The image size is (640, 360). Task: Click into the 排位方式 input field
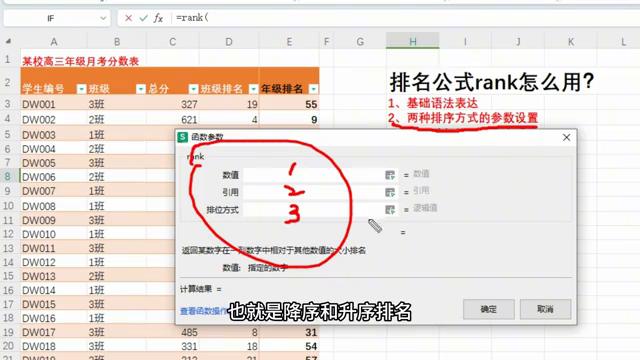coord(313,210)
